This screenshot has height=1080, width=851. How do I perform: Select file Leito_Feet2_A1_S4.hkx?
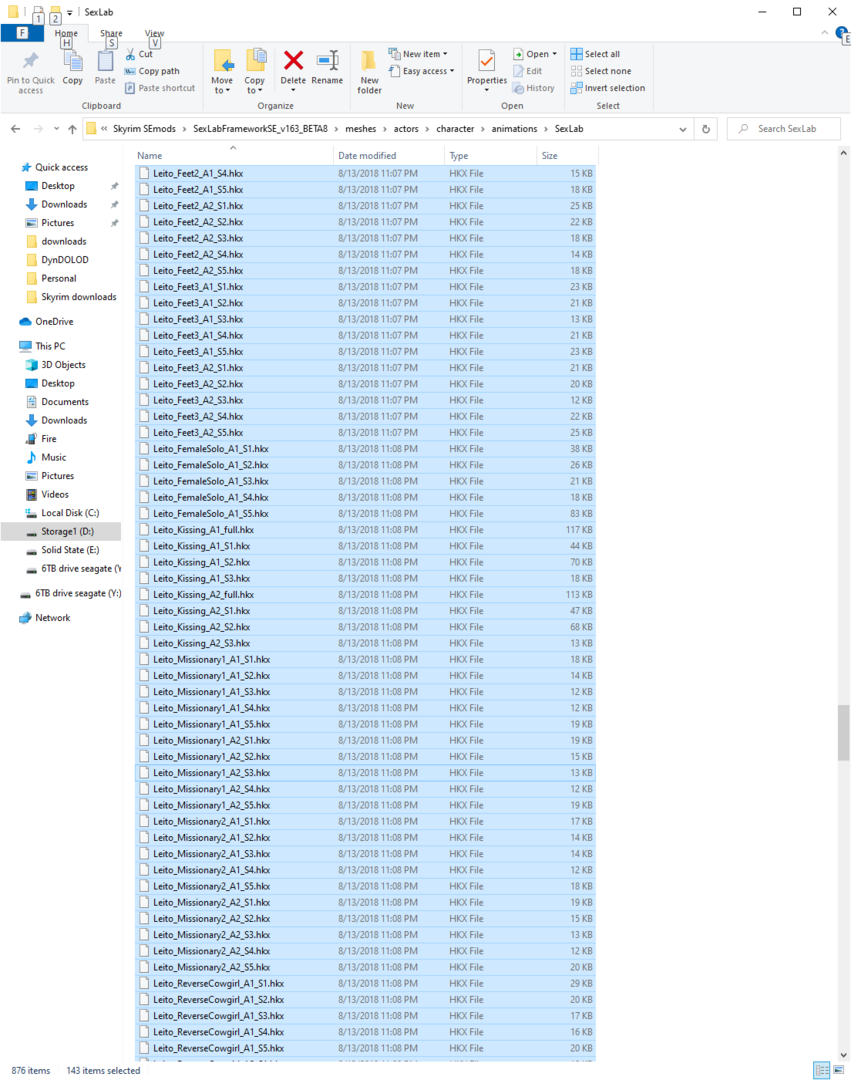click(366, 174)
